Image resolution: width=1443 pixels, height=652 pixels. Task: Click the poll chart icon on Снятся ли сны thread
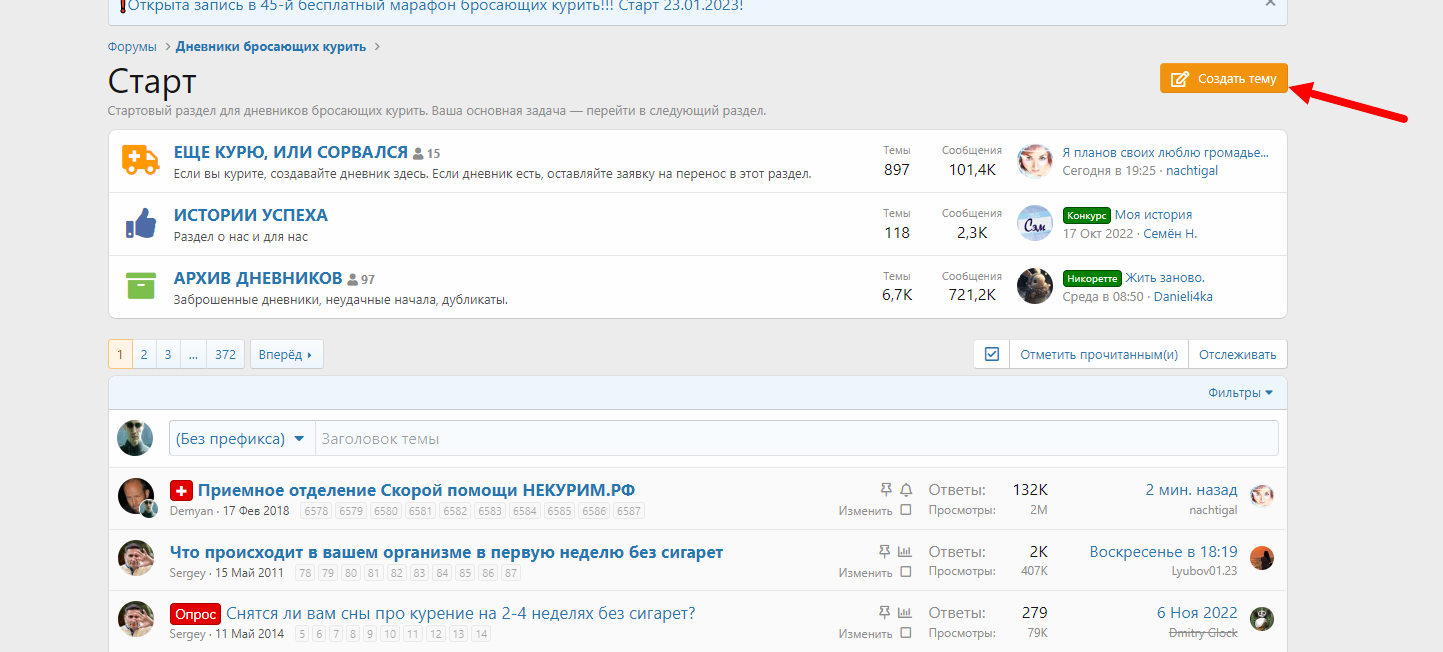(906, 613)
